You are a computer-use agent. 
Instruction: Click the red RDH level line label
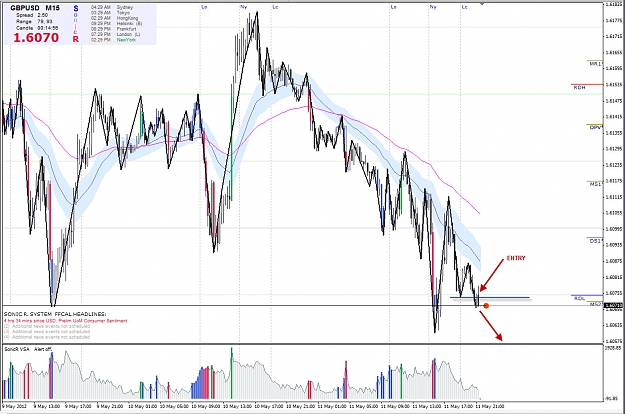tap(579, 87)
